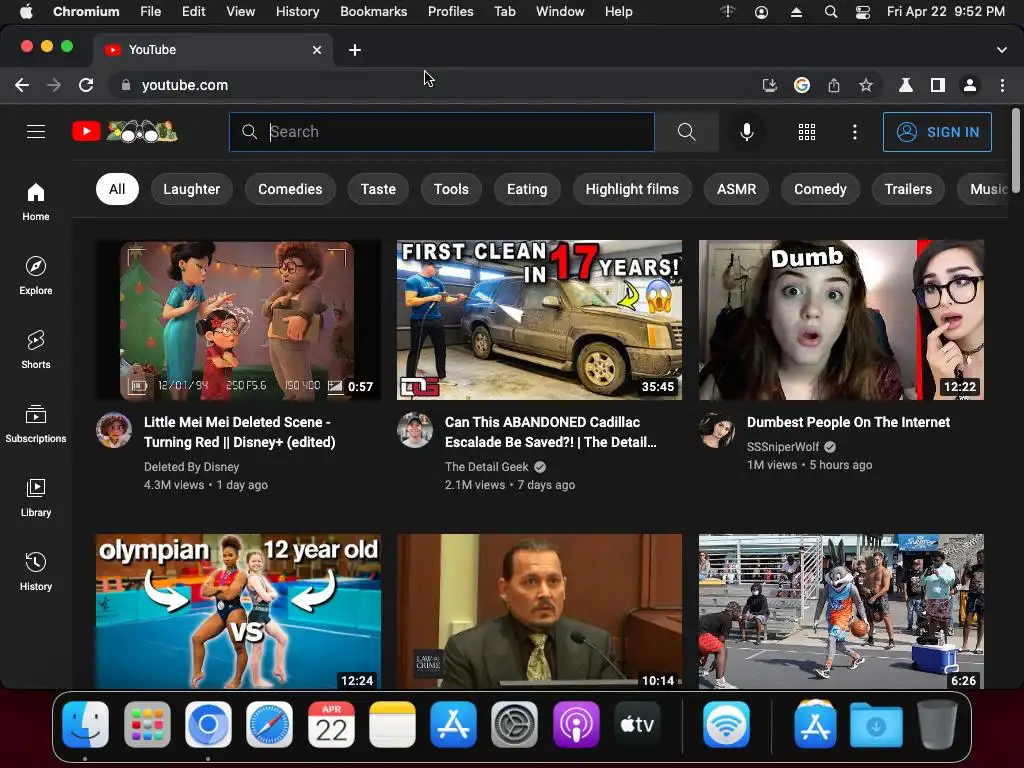This screenshot has height=768, width=1024.
Task: Start voice search with microphone icon
Action: pyautogui.click(x=746, y=132)
